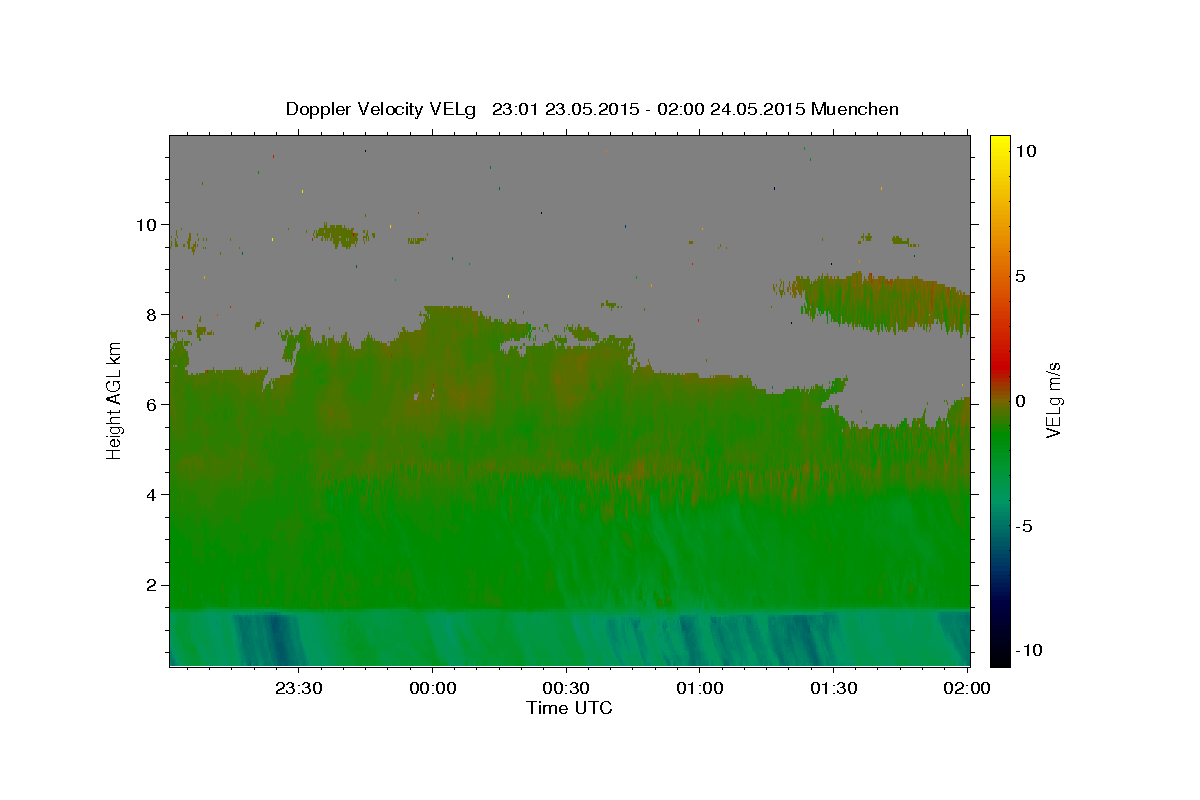Click the 02:00 time tick label

pos(967,688)
